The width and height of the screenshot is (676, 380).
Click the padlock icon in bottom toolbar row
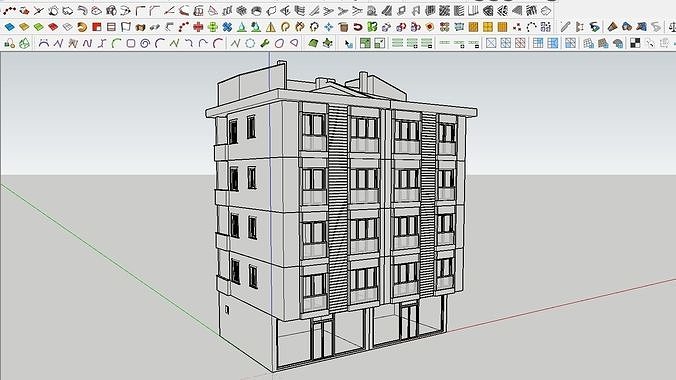(9, 43)
